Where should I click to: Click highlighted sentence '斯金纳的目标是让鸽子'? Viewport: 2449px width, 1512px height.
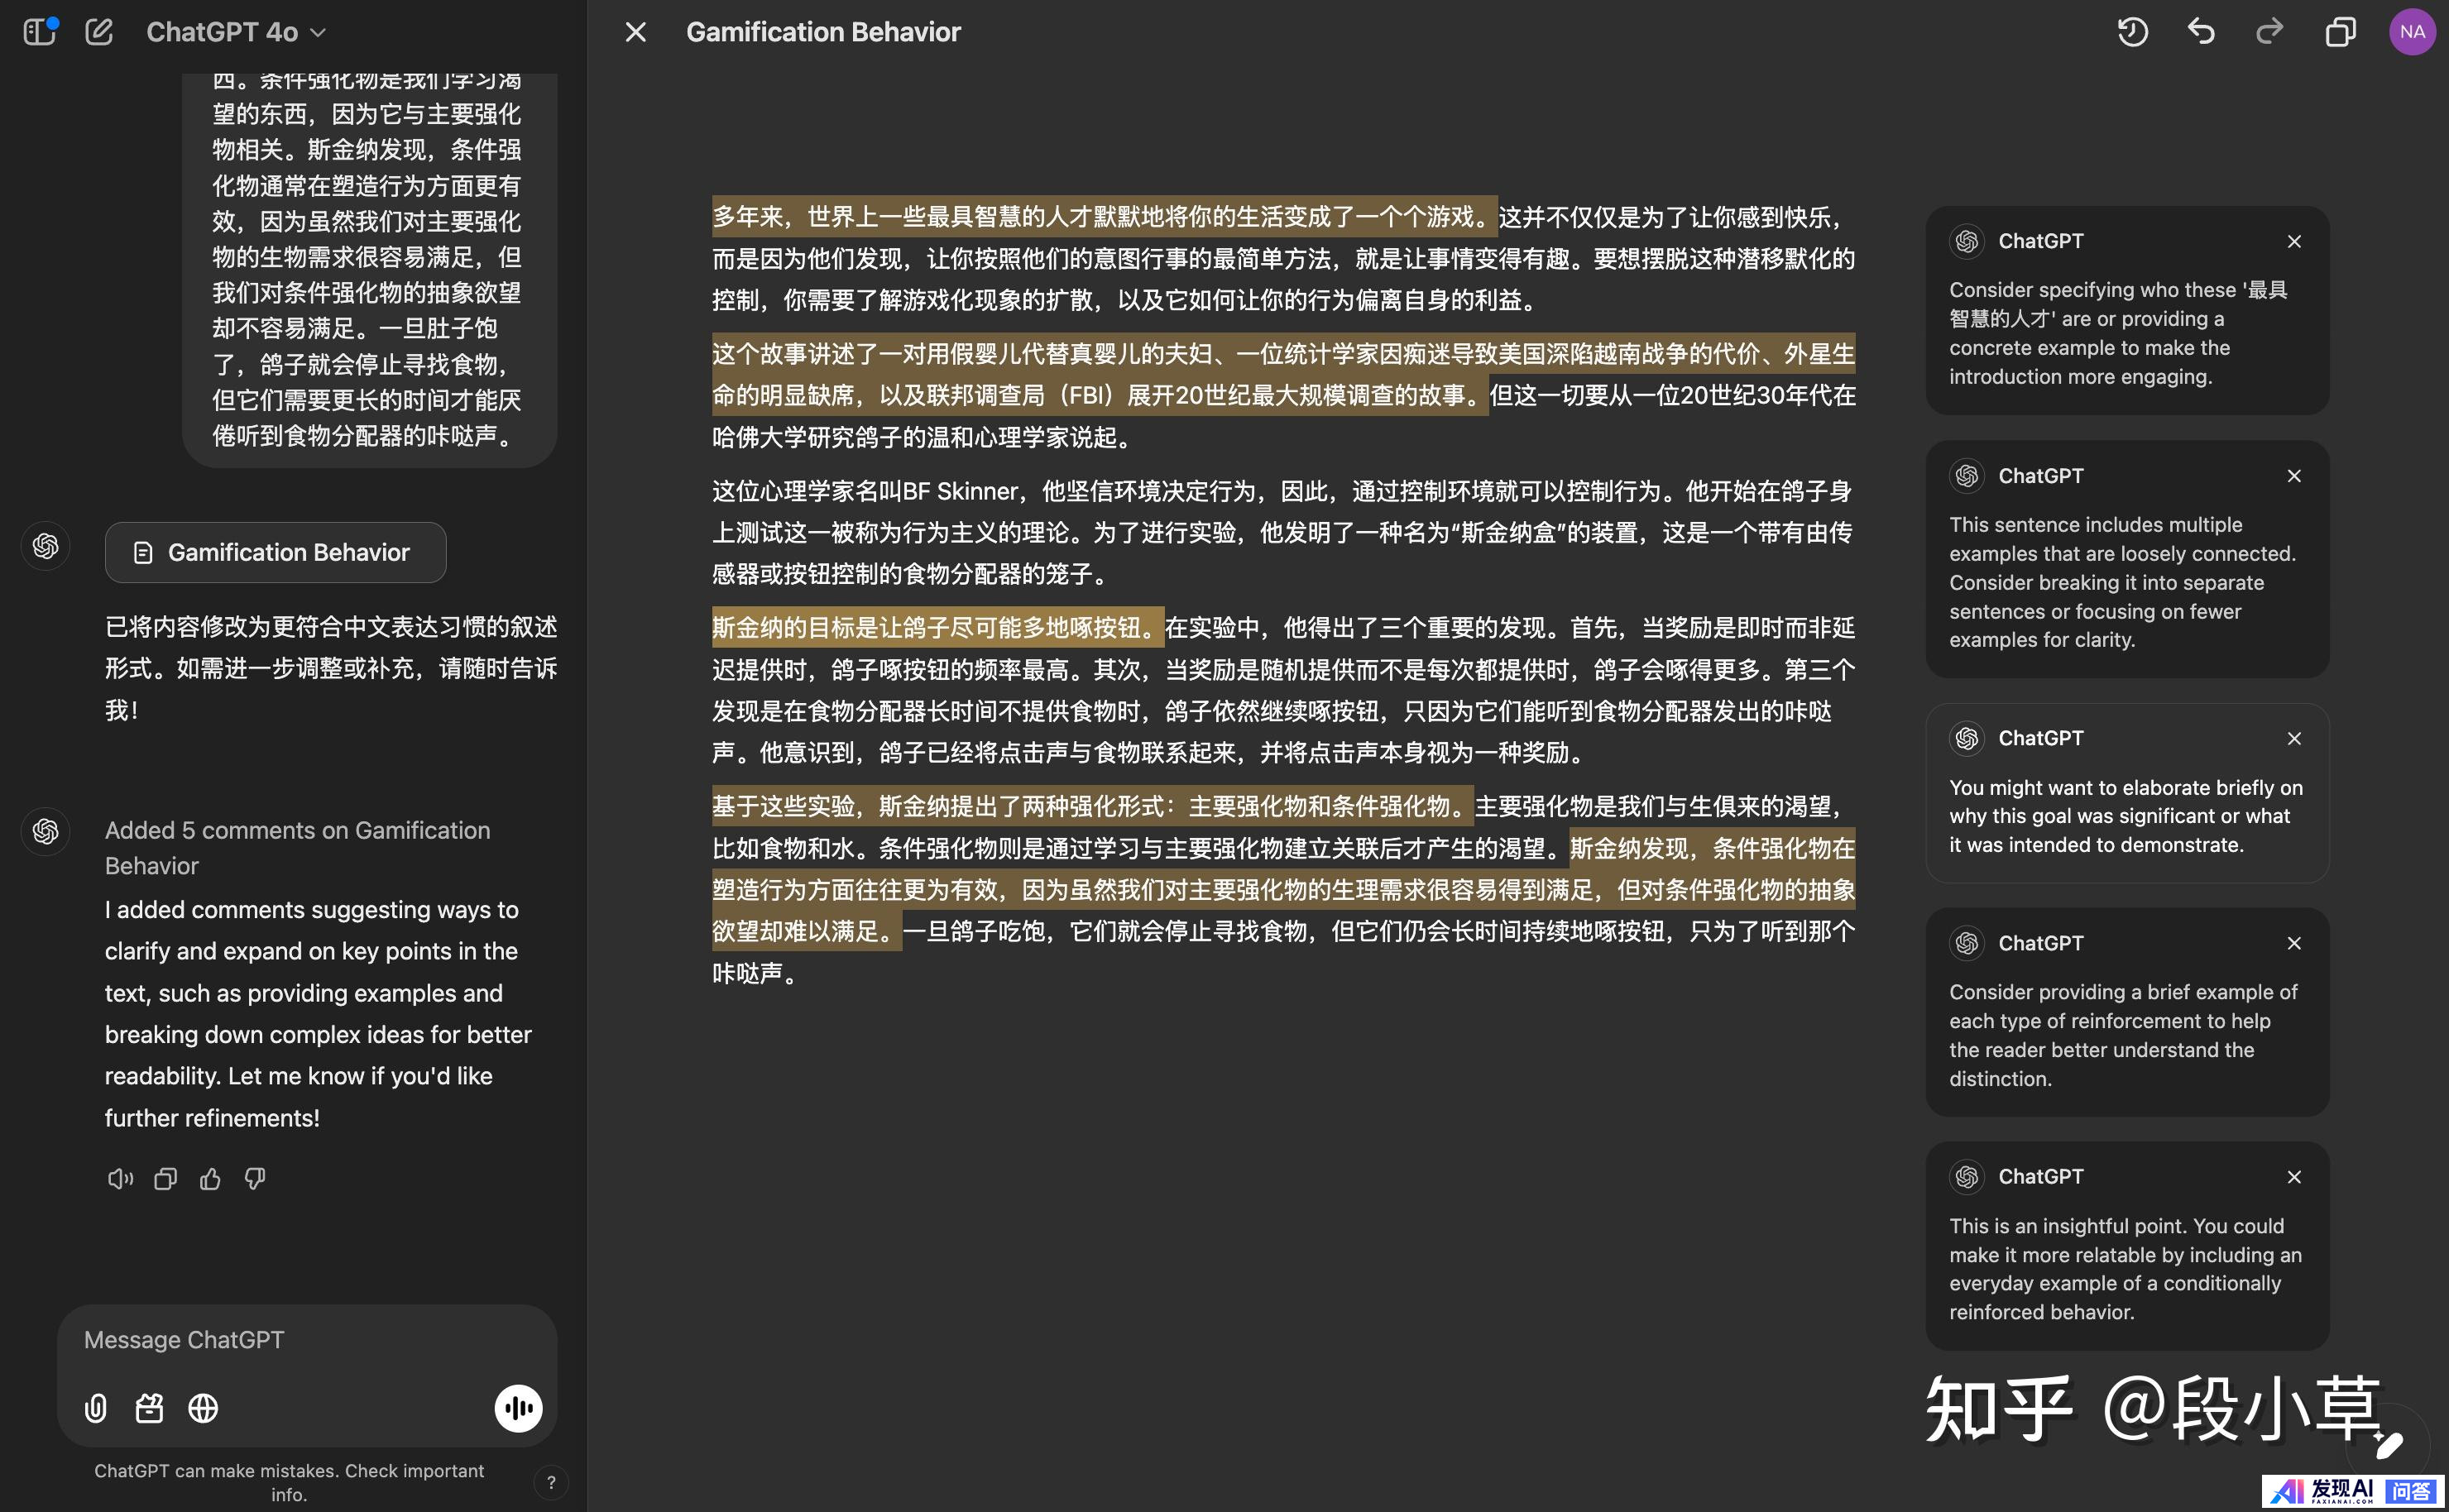937,627
